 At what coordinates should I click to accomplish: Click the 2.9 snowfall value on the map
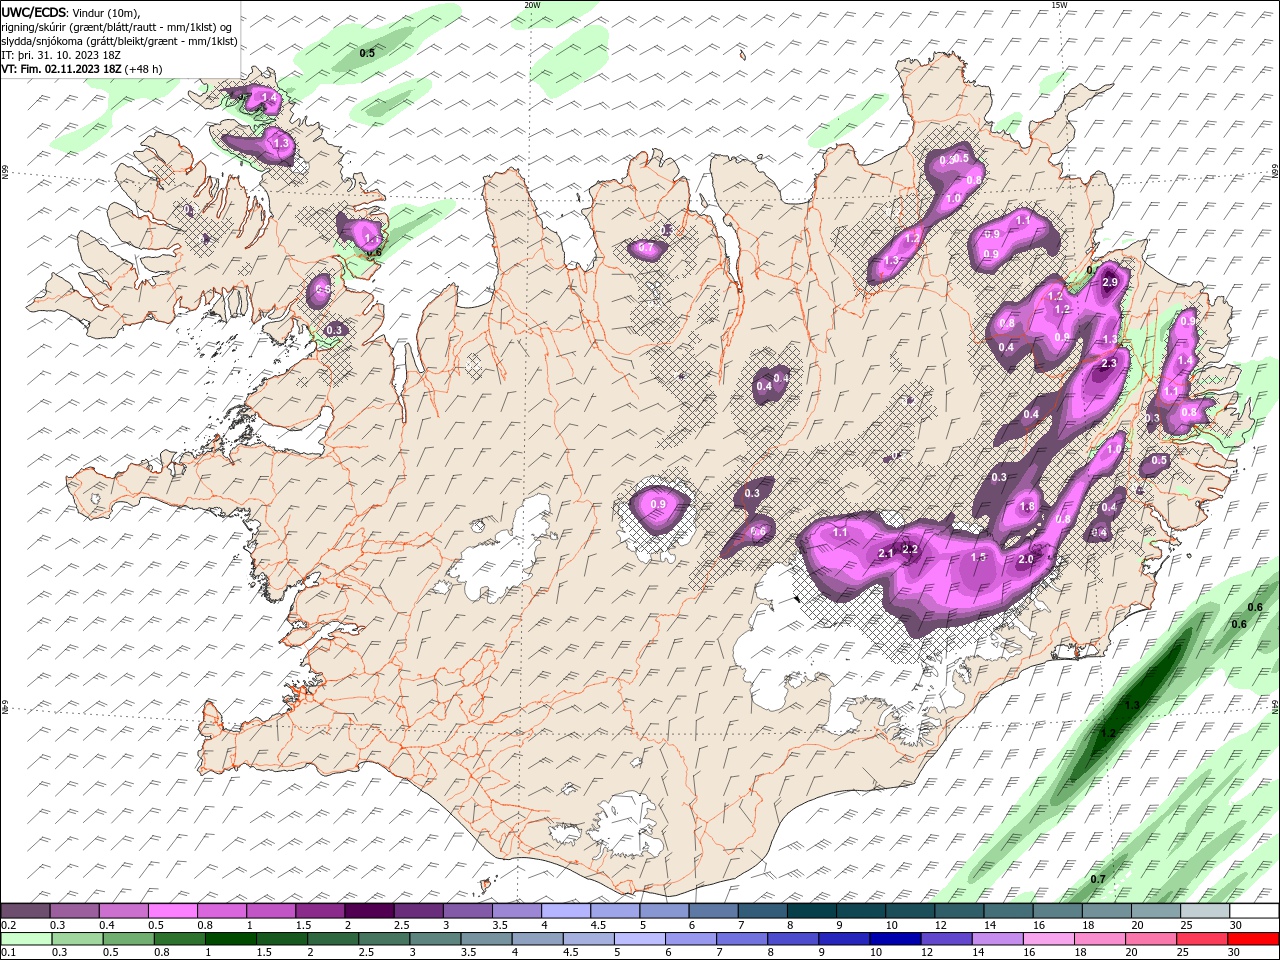[1109, 283]
